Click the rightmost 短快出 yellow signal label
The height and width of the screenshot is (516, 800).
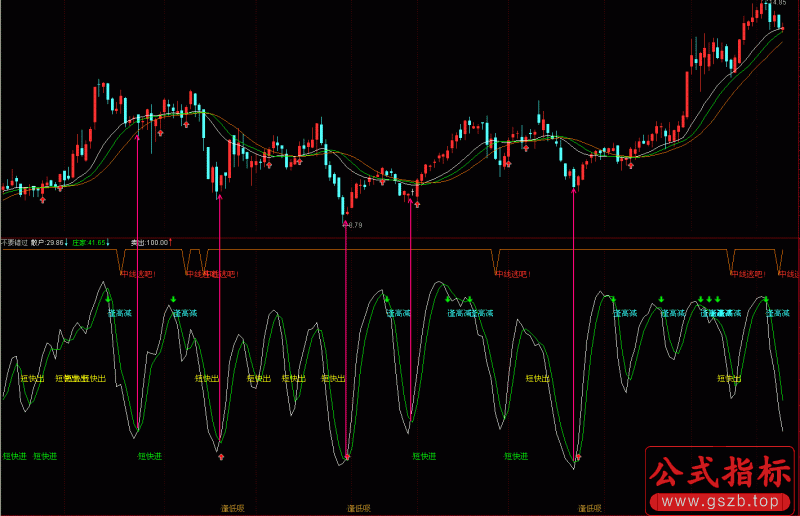click(x=730, y=379)
